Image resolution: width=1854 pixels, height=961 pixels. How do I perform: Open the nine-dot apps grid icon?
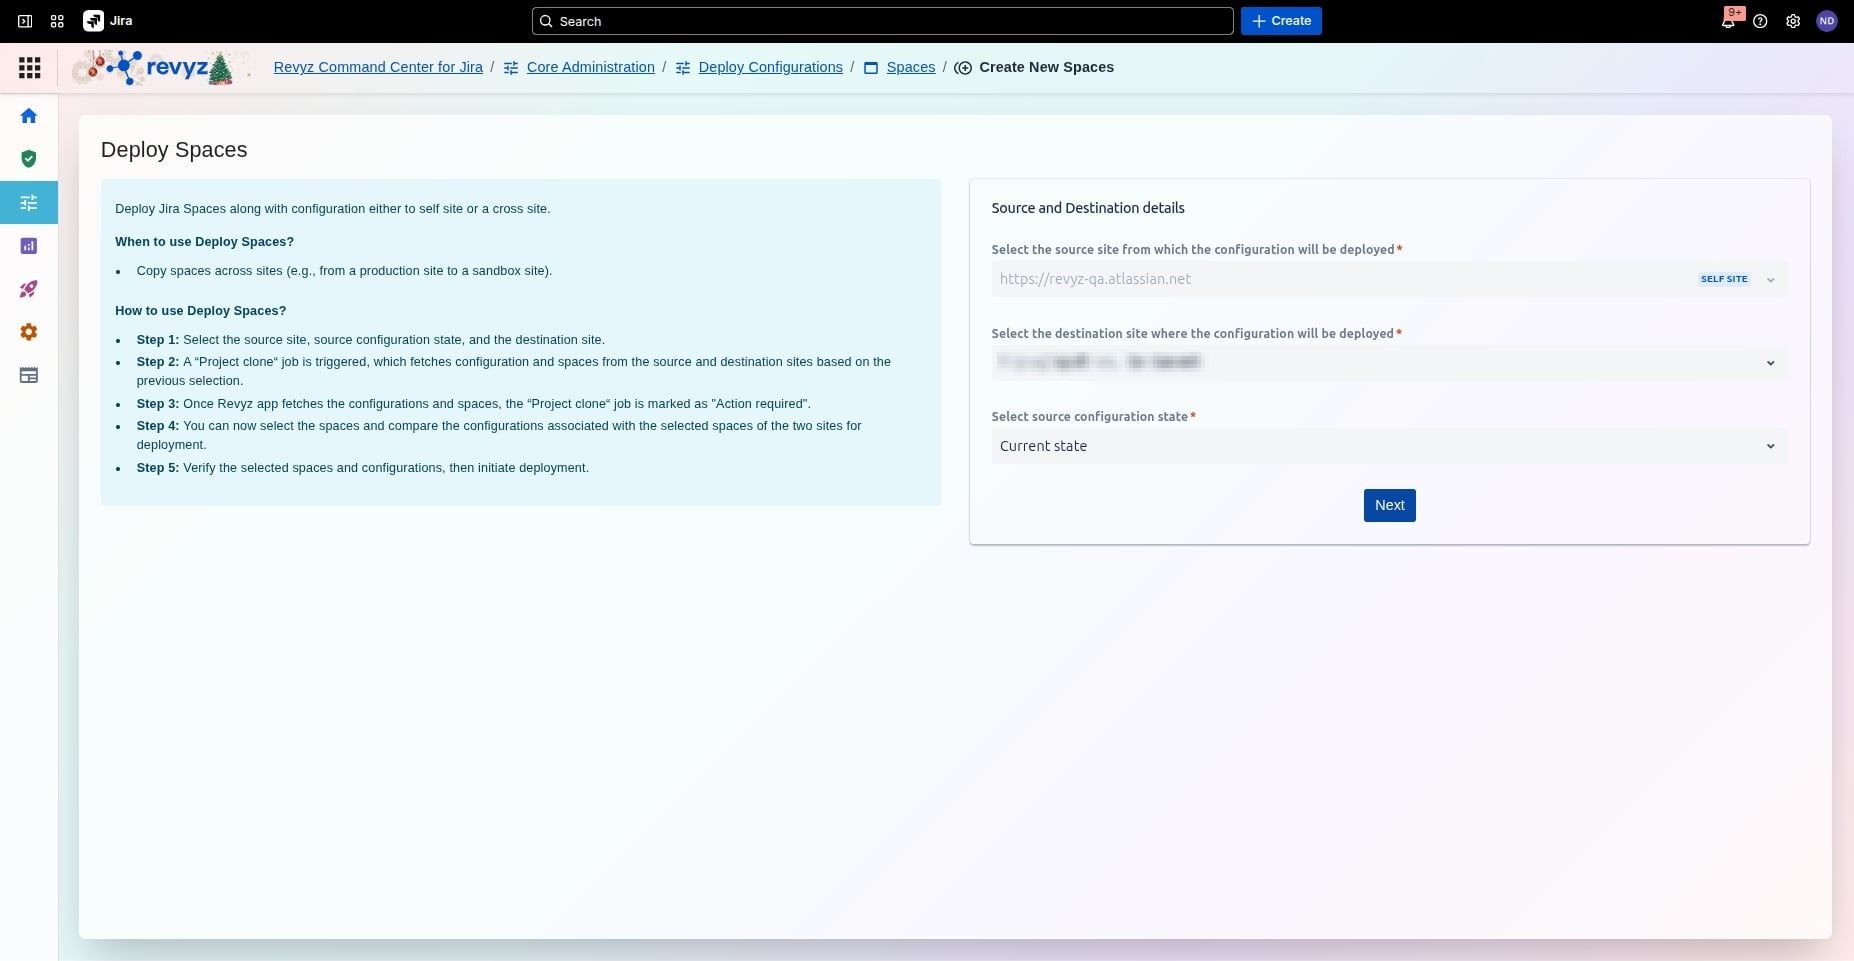(30, 68)
